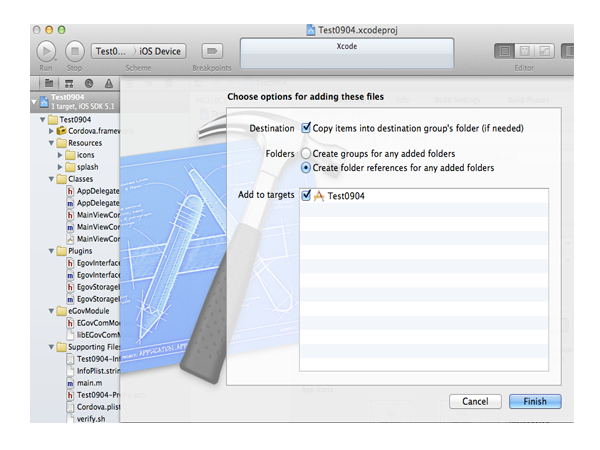
Task: Open the Project navigator folder icon
Action: [48, 83]
